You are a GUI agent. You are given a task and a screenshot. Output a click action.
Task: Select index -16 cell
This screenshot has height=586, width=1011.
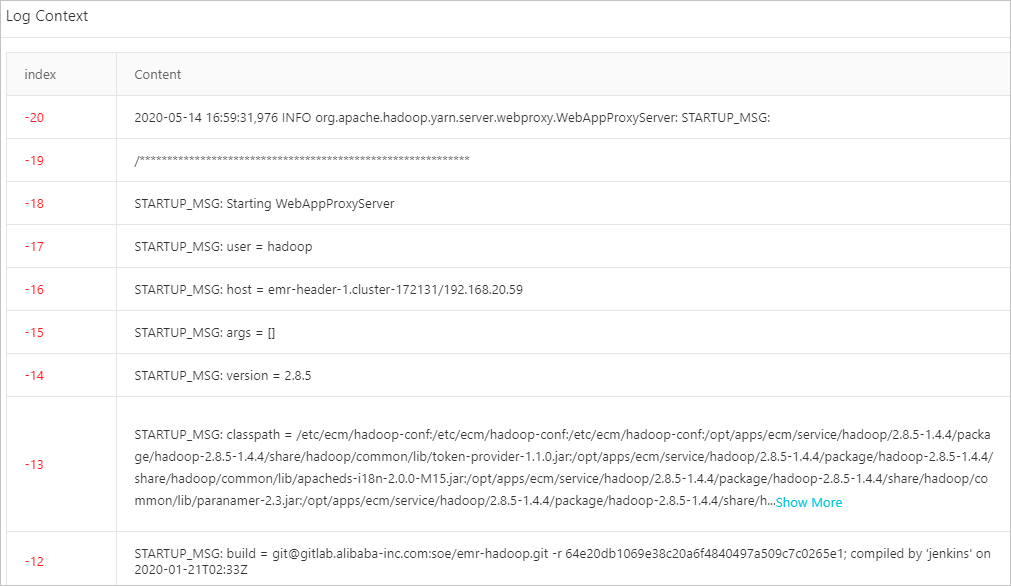35,290
